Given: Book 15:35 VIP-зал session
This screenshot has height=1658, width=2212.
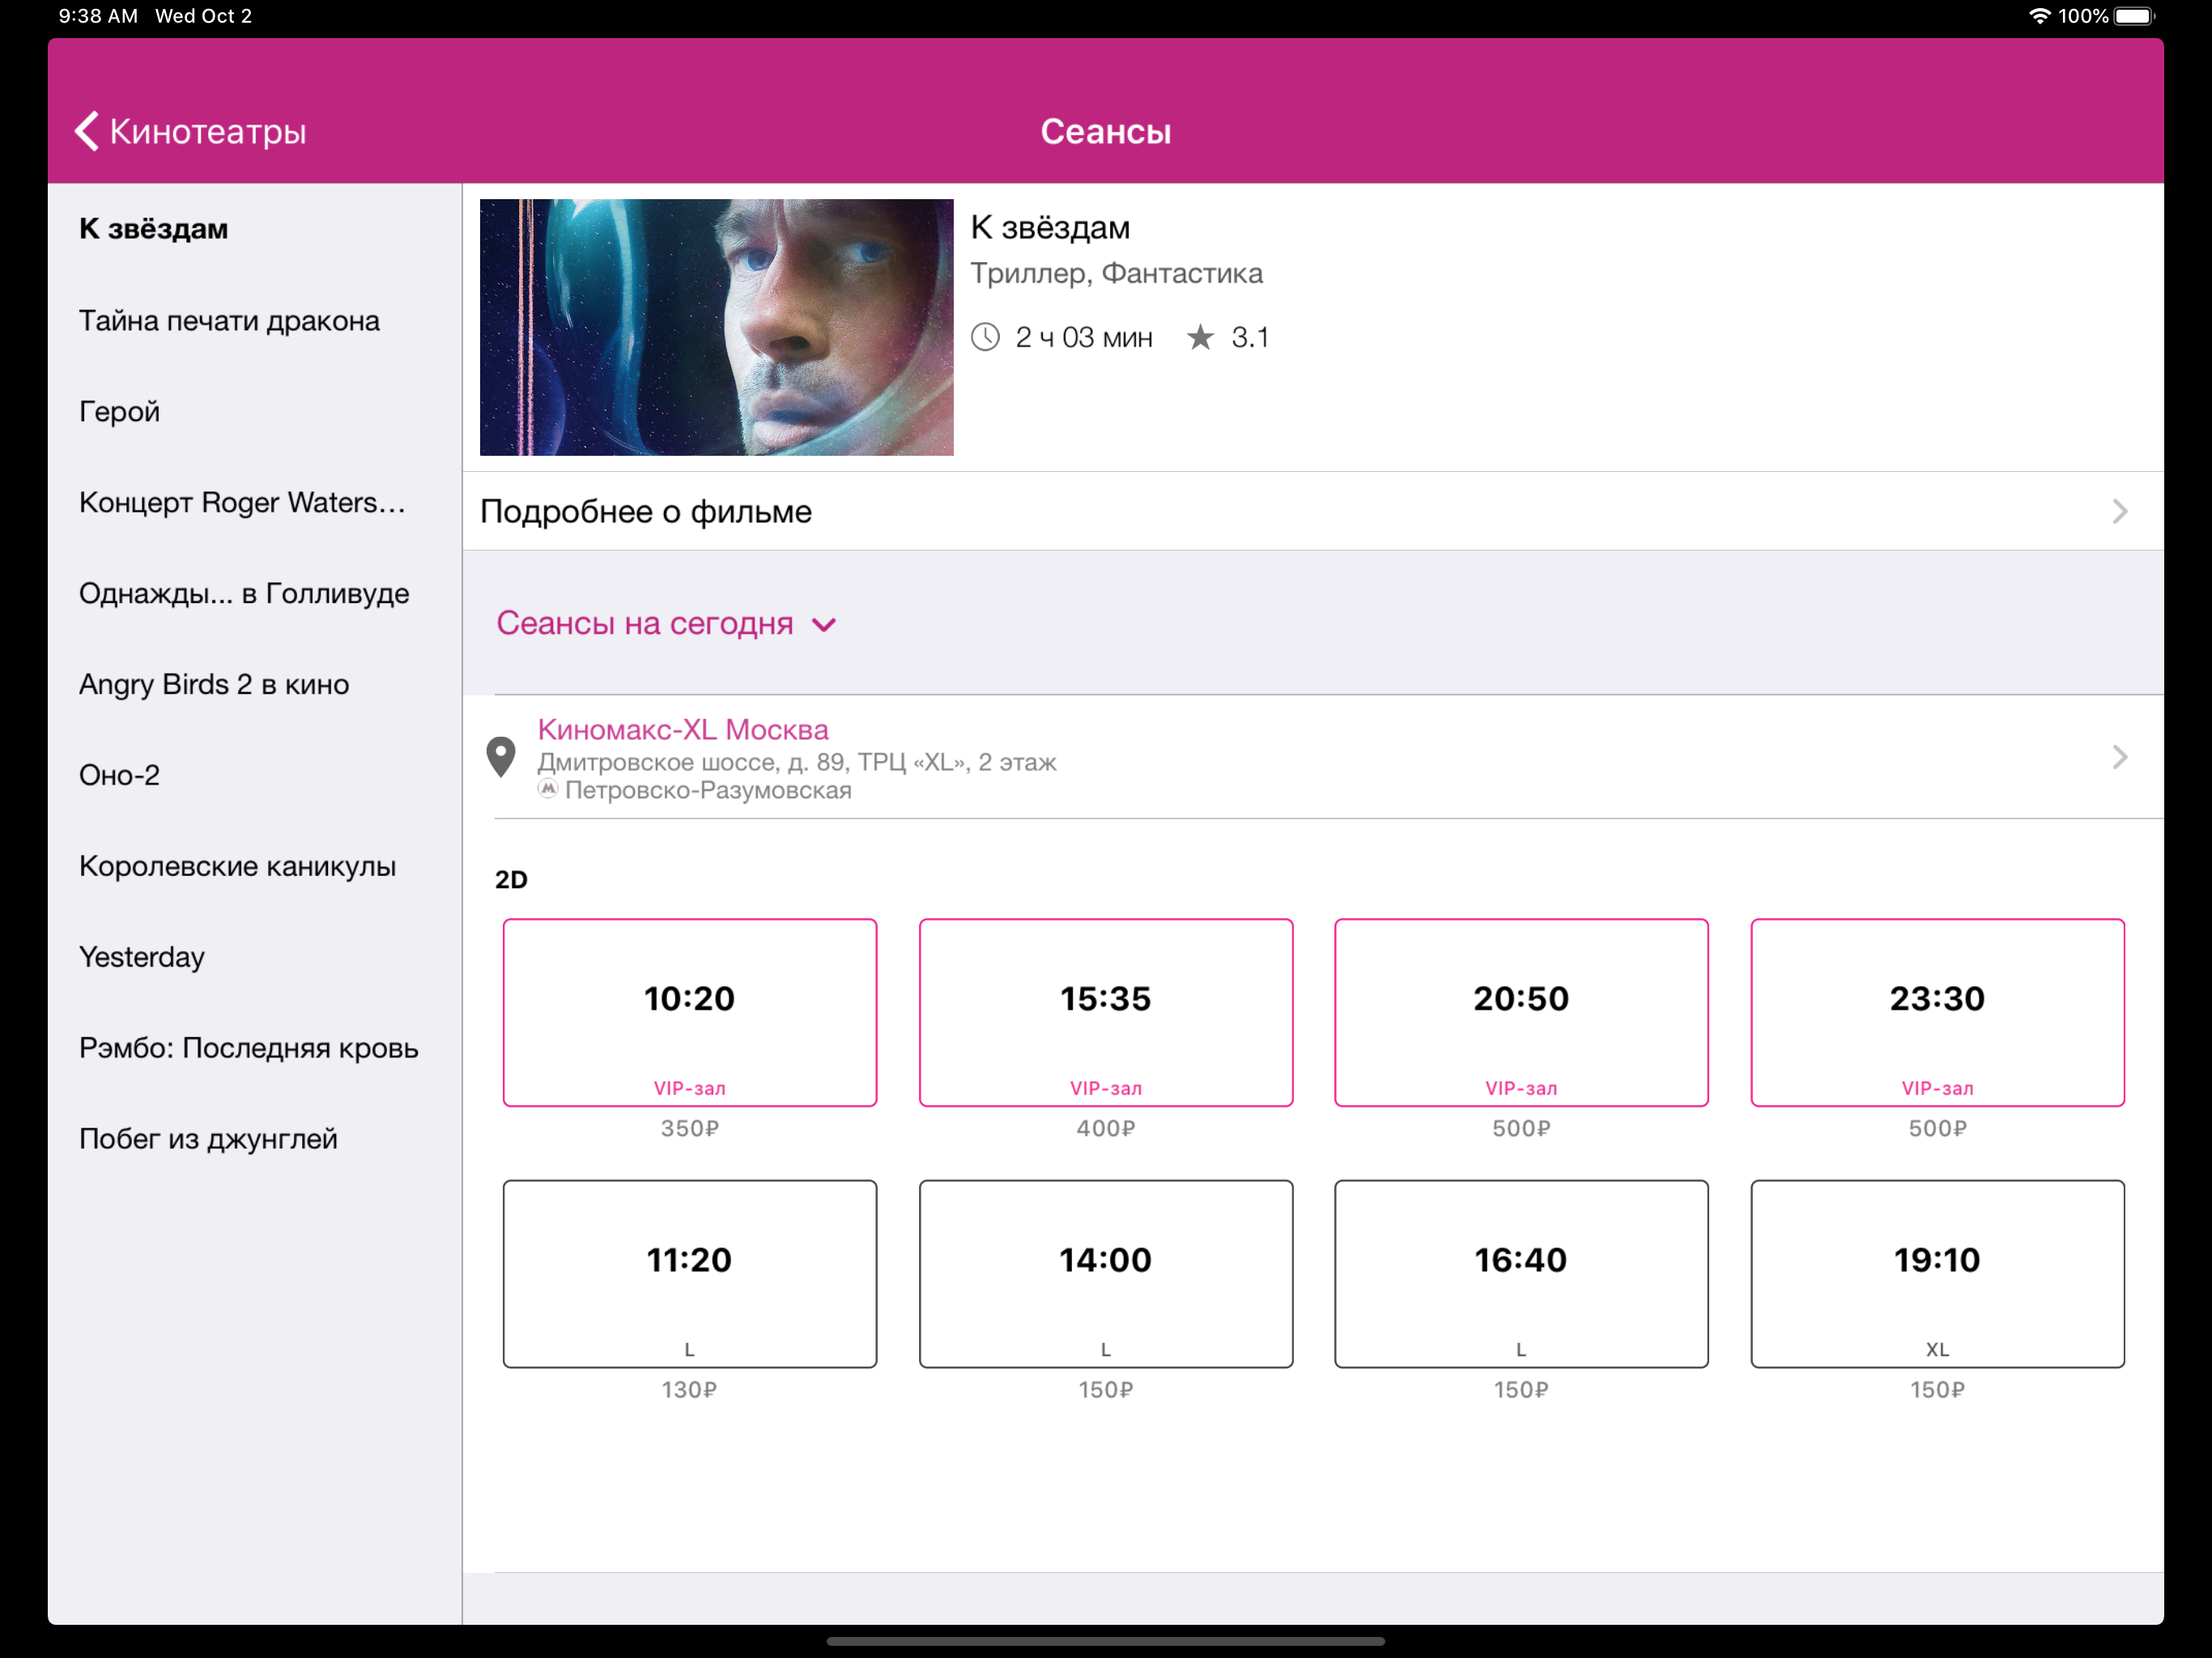Looking at the screenshot, I should coord(1106,1012).
